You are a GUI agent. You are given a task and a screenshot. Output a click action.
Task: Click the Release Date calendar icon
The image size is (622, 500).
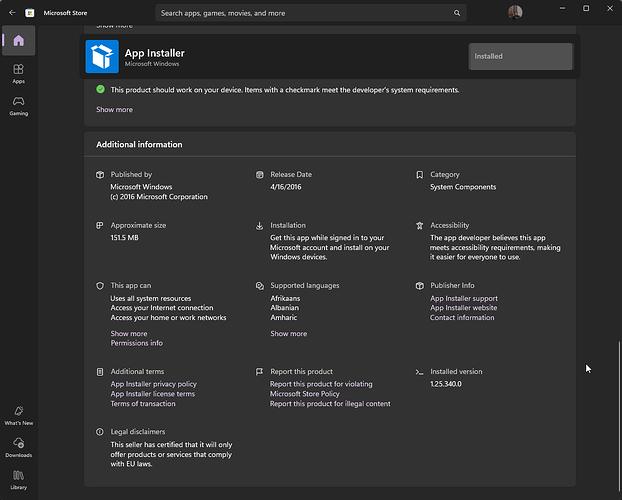click(x=259, y=175)
